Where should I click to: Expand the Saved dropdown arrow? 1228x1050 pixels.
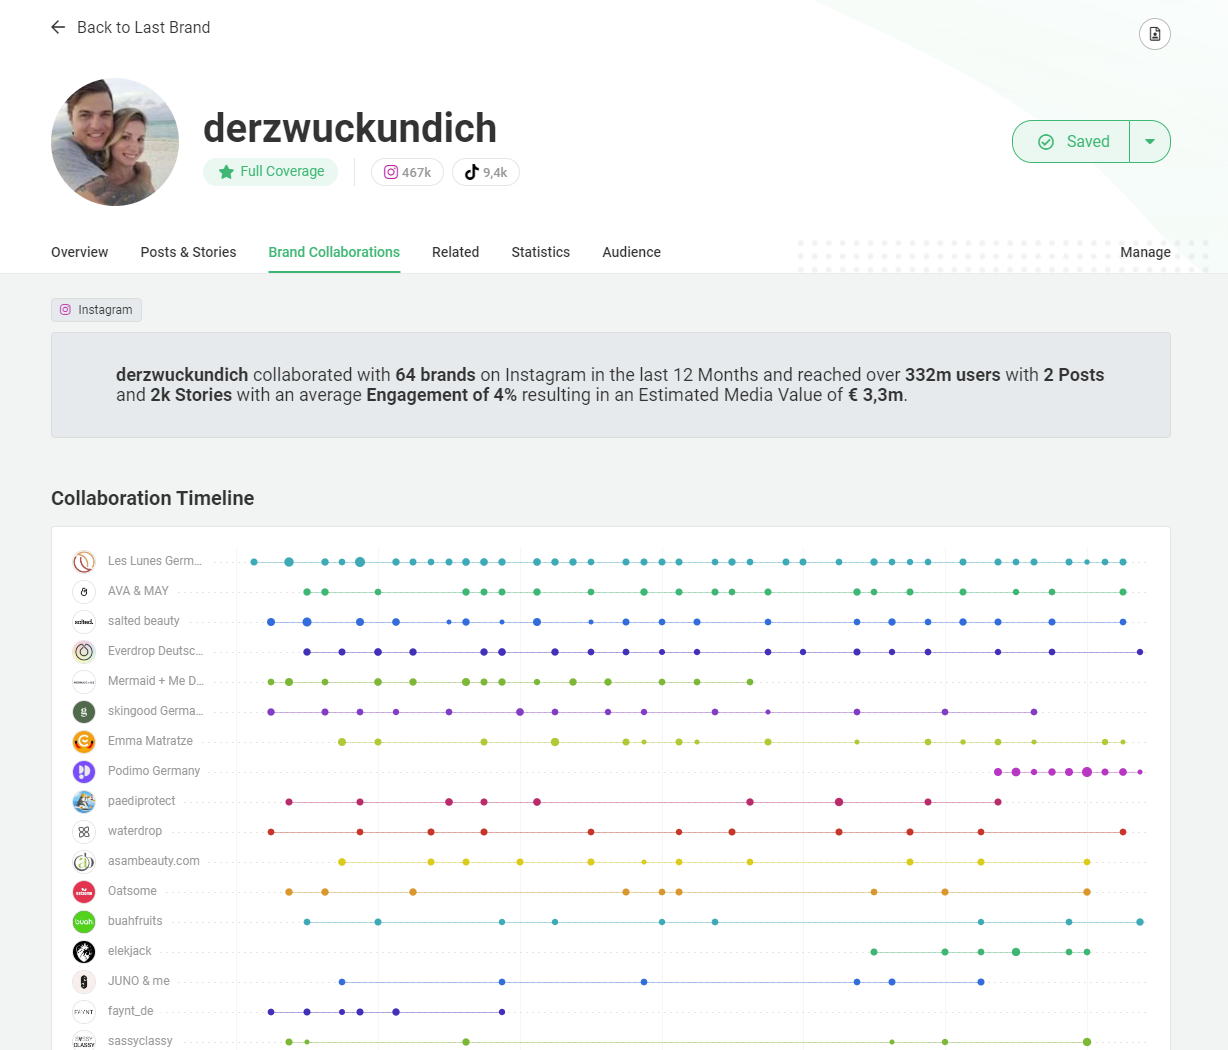pyautogui.click(x=1150, y=142)
